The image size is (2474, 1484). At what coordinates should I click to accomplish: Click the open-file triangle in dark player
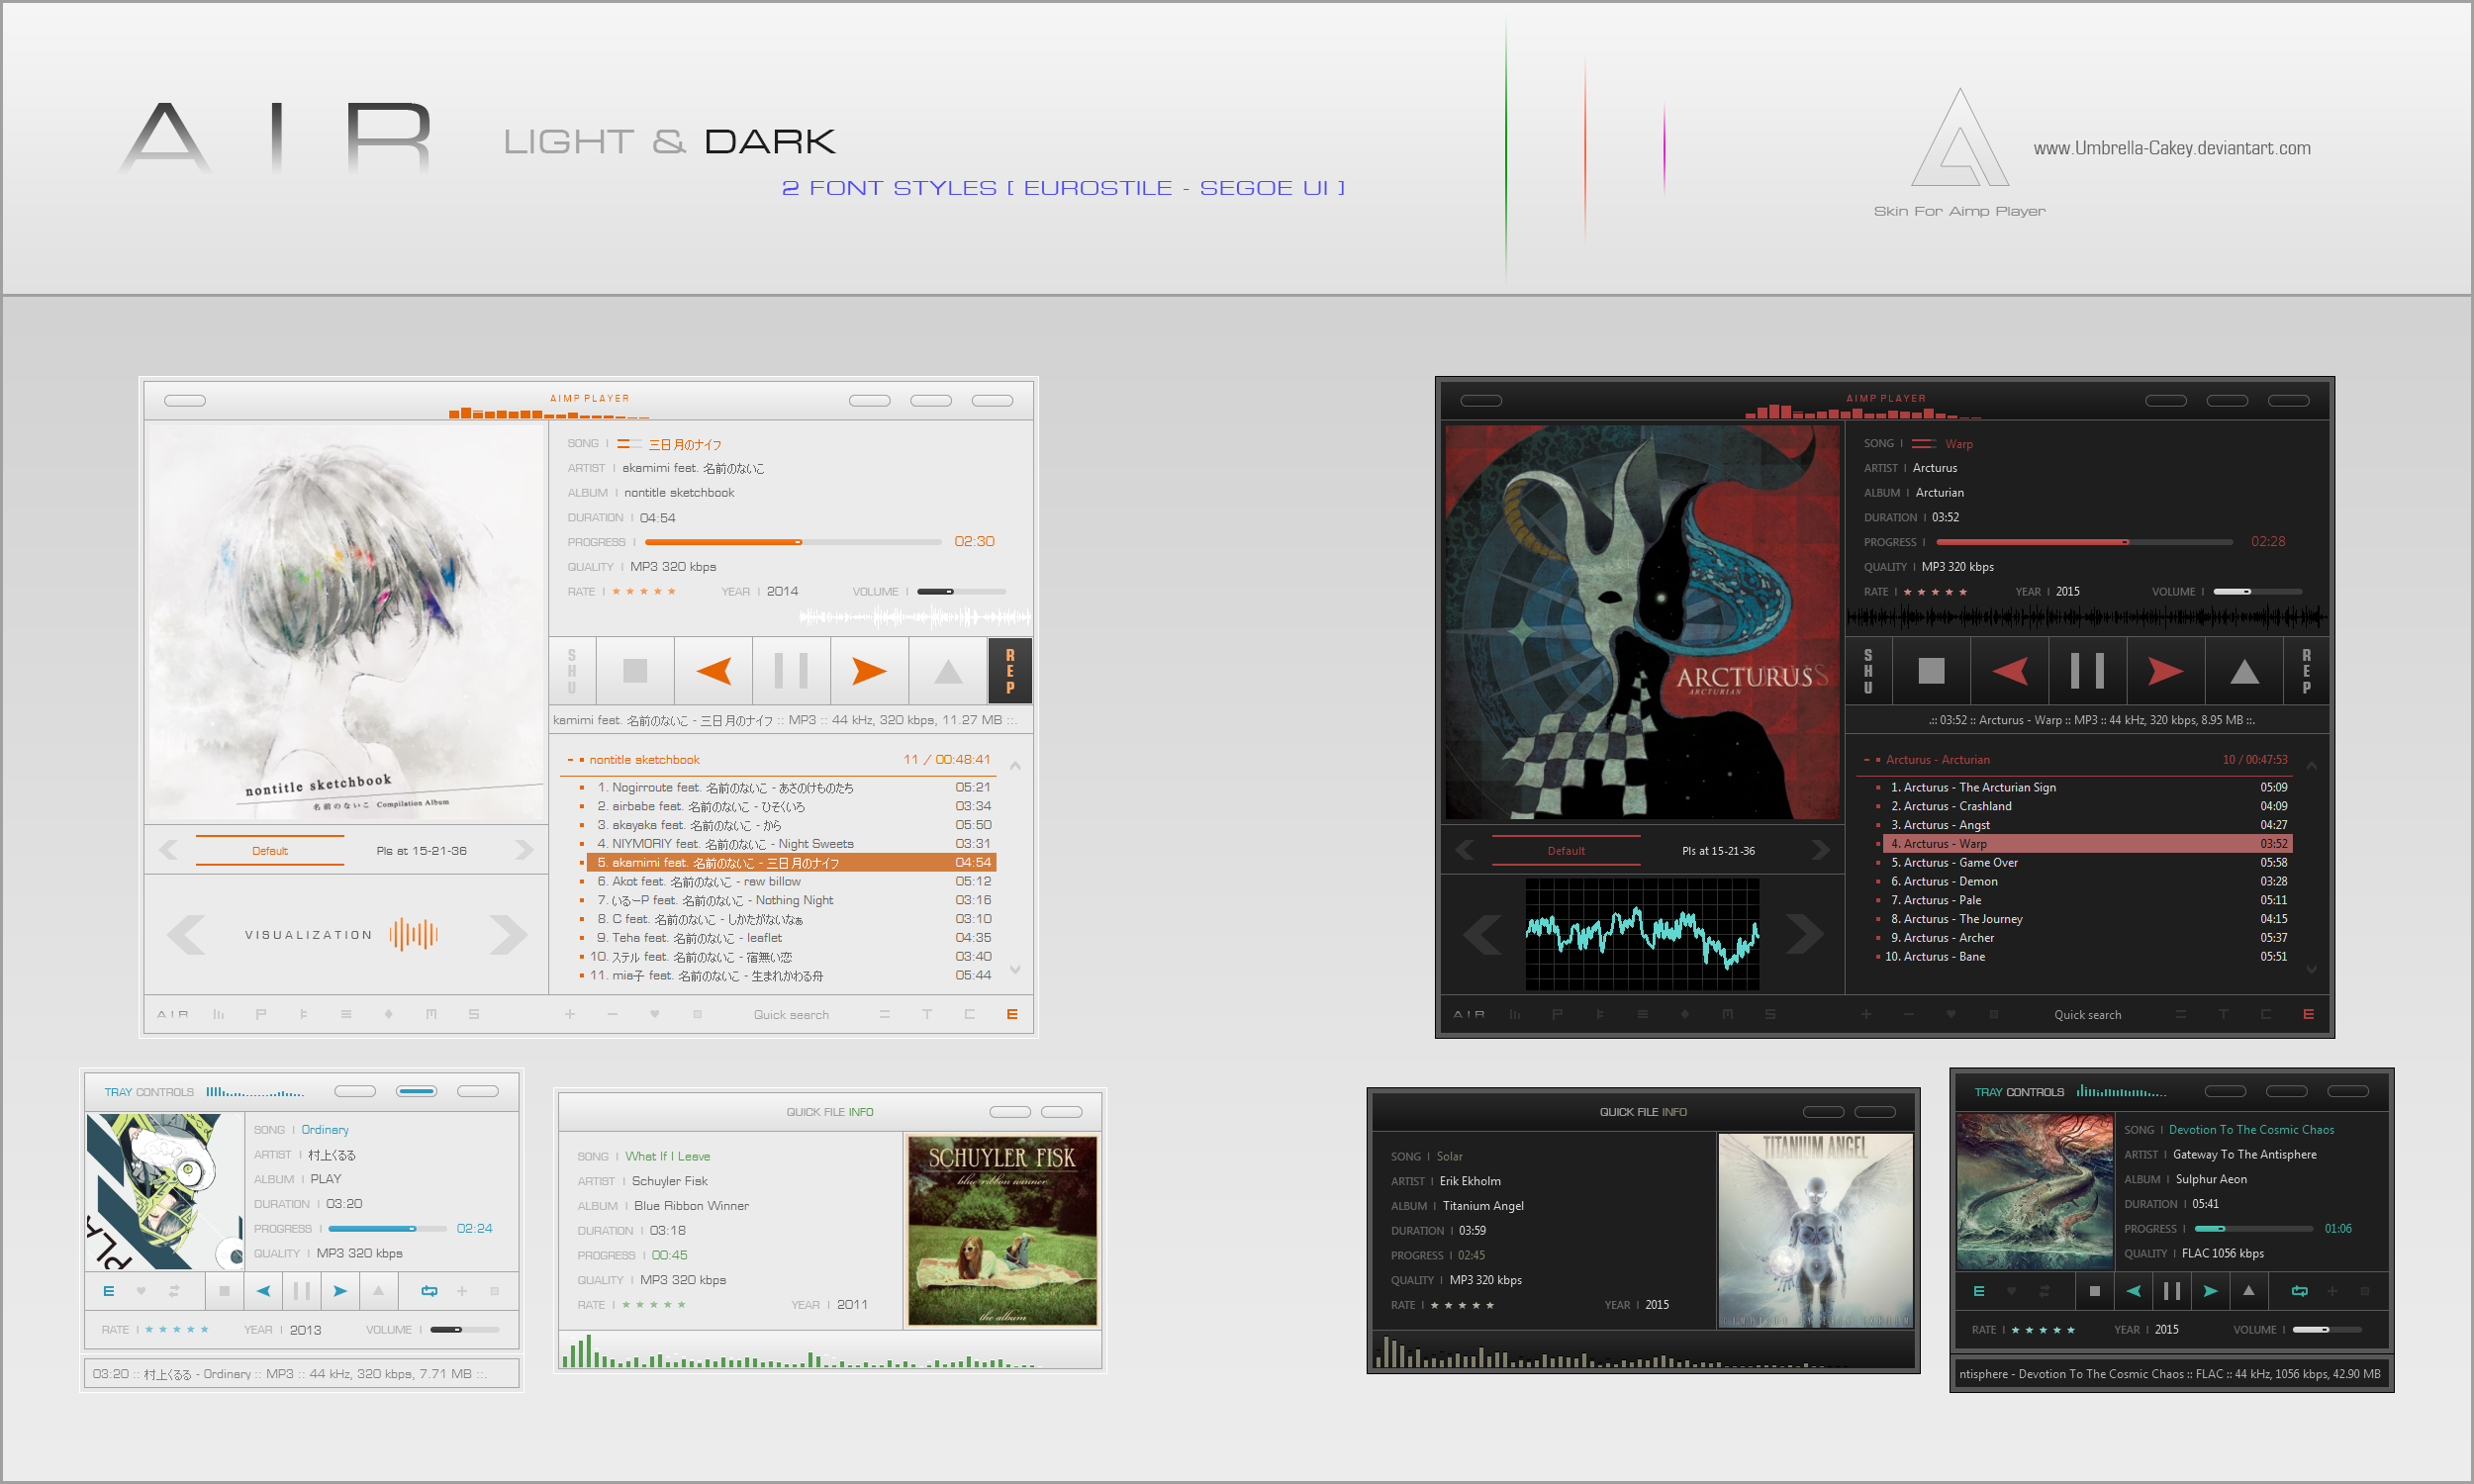pyautogui.click(x=2244, y=670)
